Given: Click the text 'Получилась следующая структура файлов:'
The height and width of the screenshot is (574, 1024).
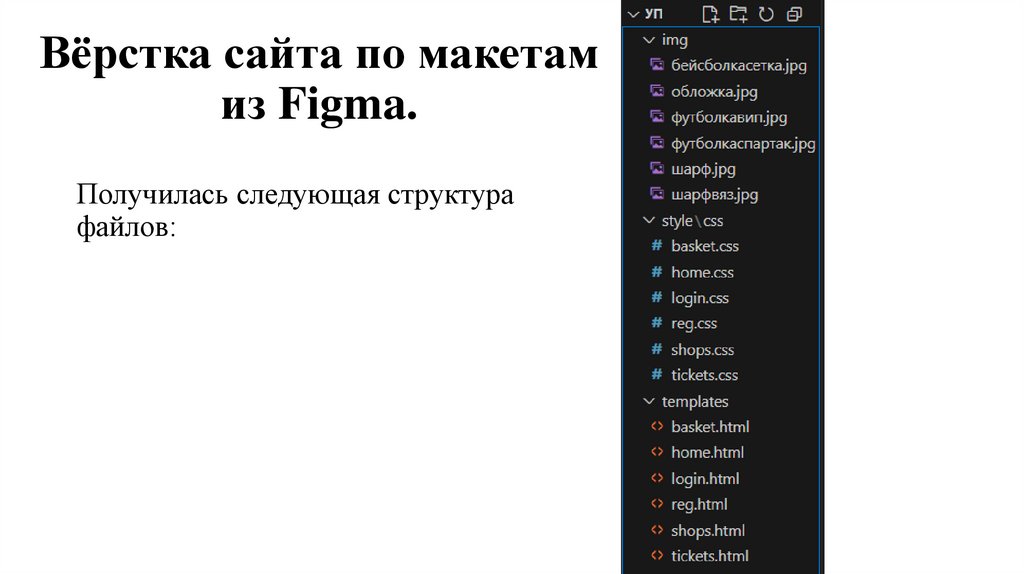Looking at the screenshot, I should click(295, 210).
